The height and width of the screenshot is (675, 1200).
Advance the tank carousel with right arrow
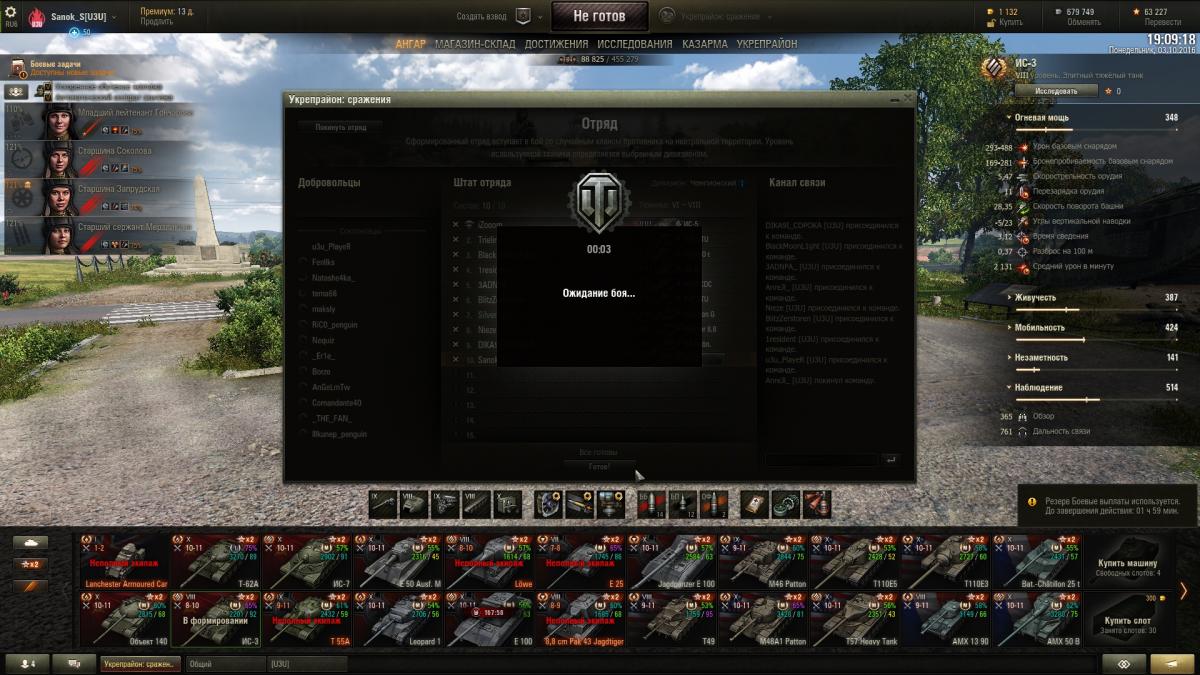1184,590
